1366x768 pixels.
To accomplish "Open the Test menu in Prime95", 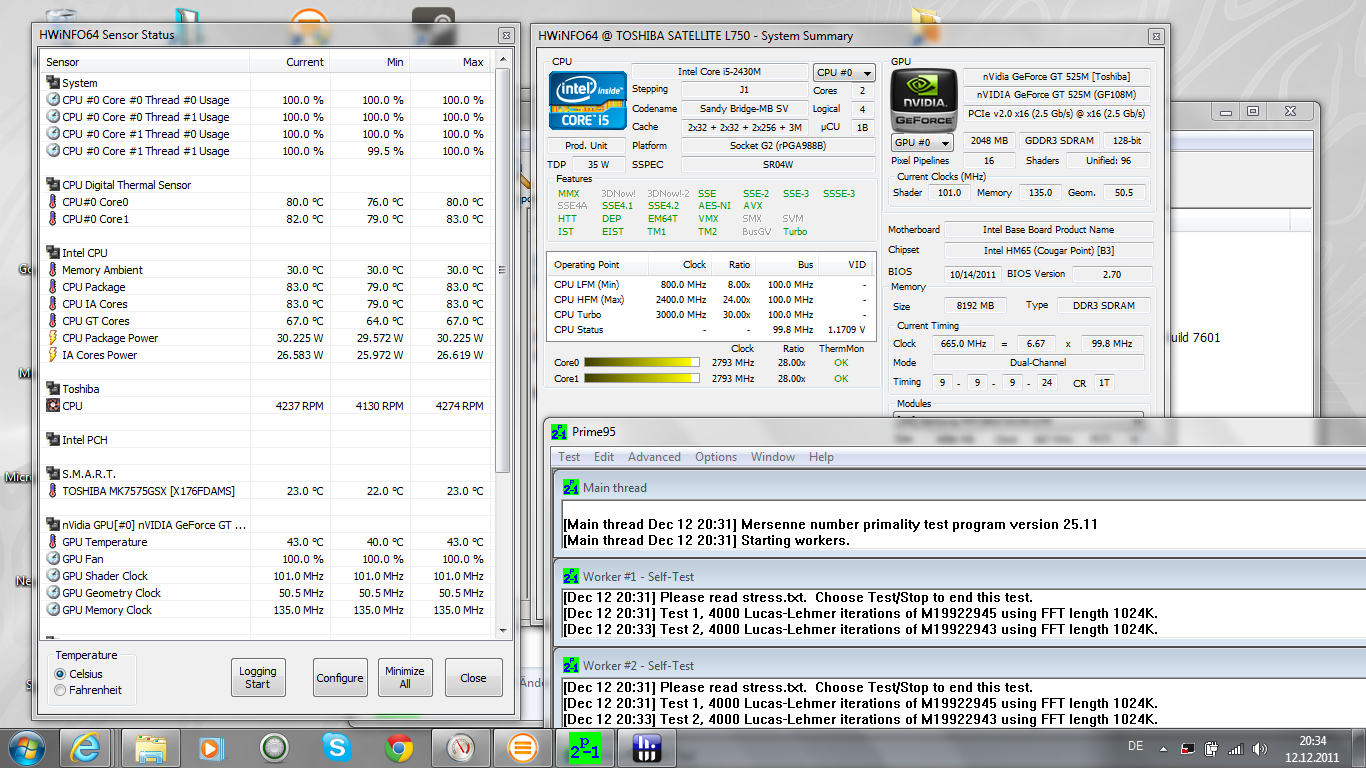I will click(x=569, y=457).
